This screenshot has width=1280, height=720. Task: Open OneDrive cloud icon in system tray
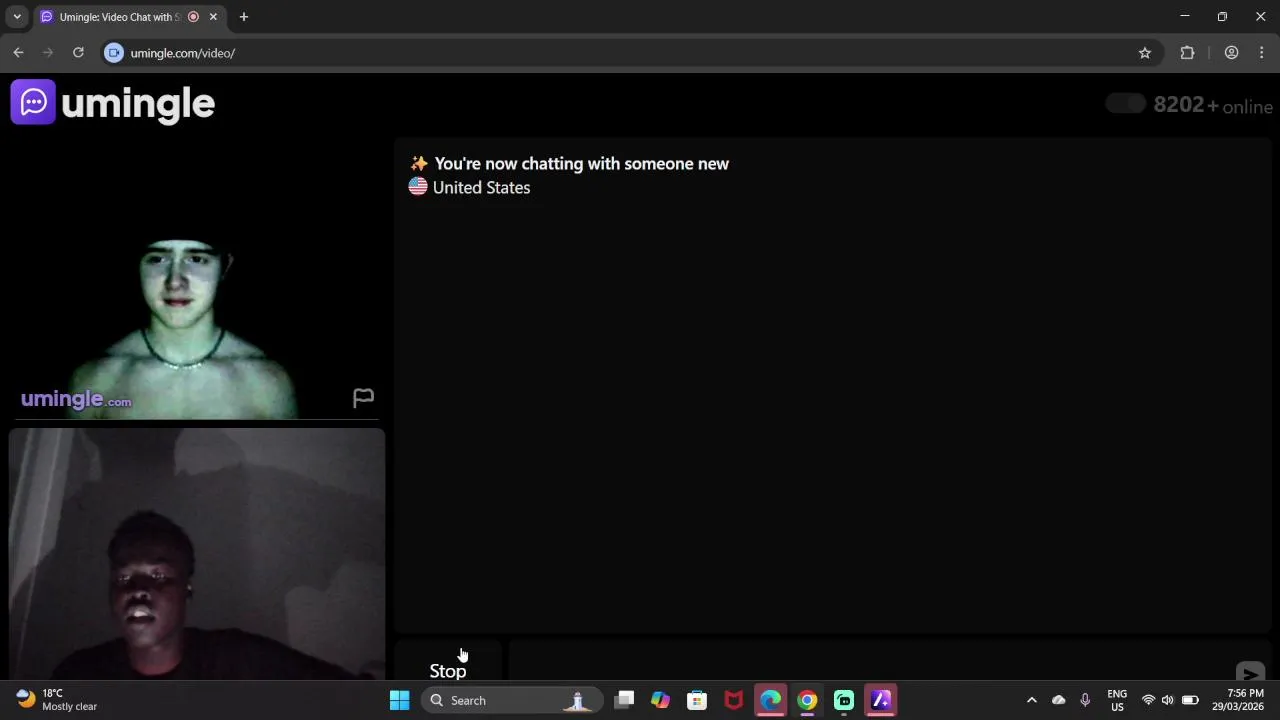[x=1059, y=700]
